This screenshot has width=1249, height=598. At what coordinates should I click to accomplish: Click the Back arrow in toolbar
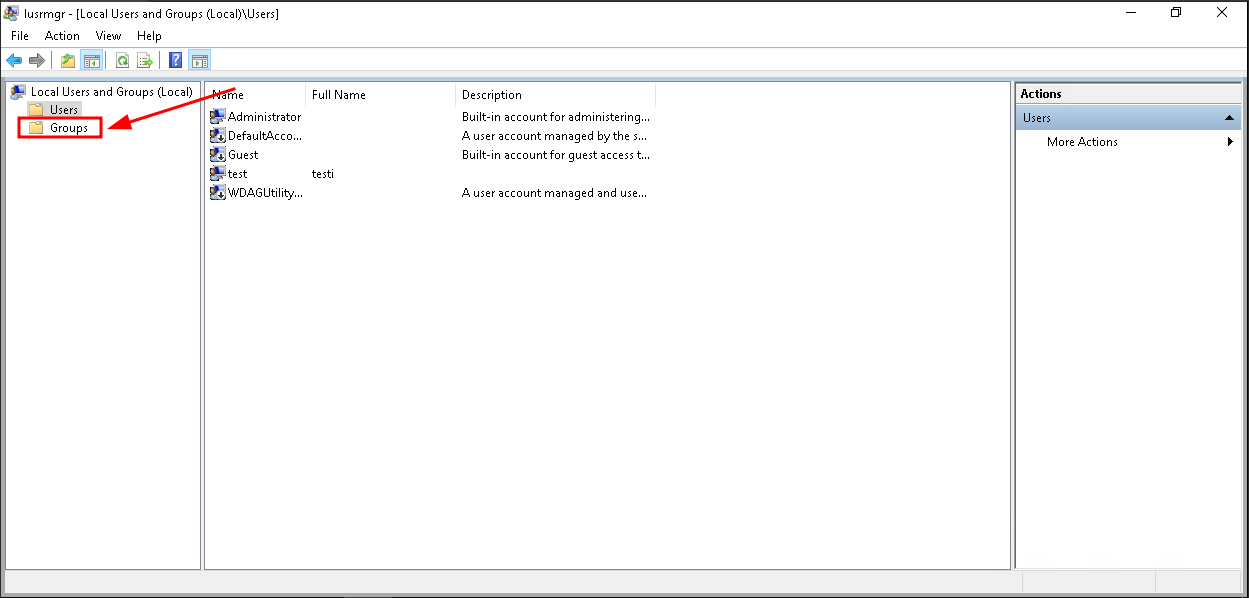tap(14, 60)
